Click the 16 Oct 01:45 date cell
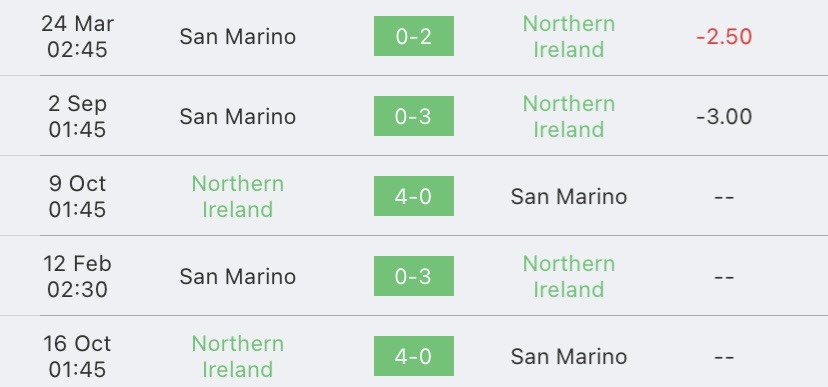This screenshot has width=828, height=387. point(77,356)
